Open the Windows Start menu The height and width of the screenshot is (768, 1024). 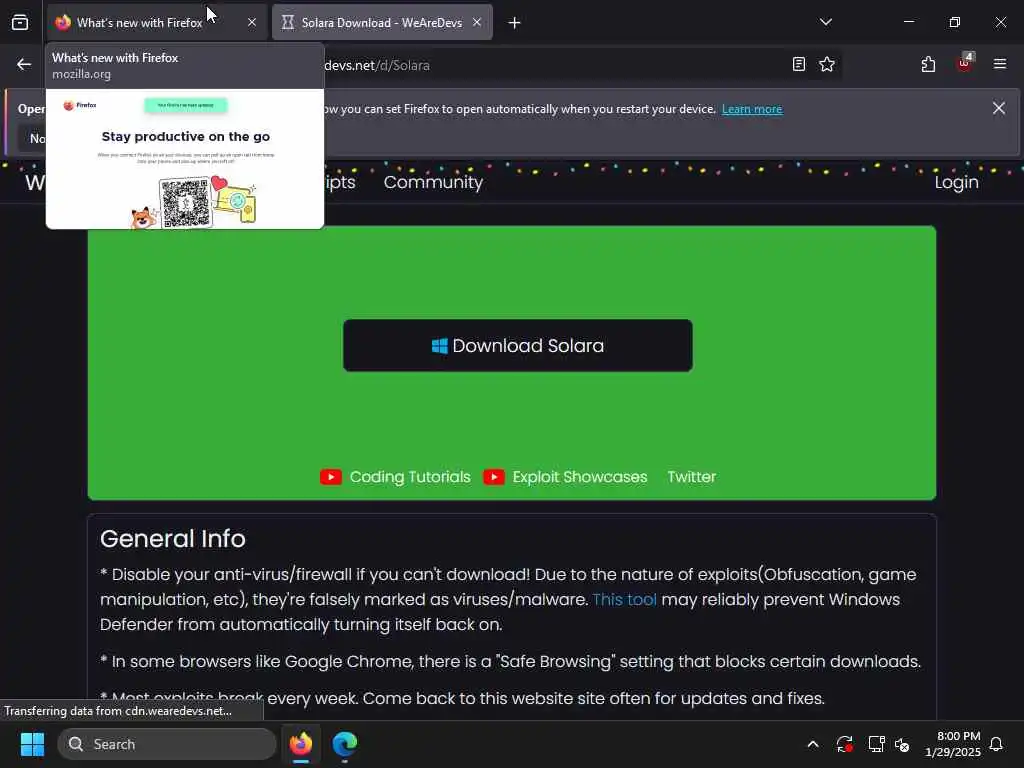coord(32,744)
